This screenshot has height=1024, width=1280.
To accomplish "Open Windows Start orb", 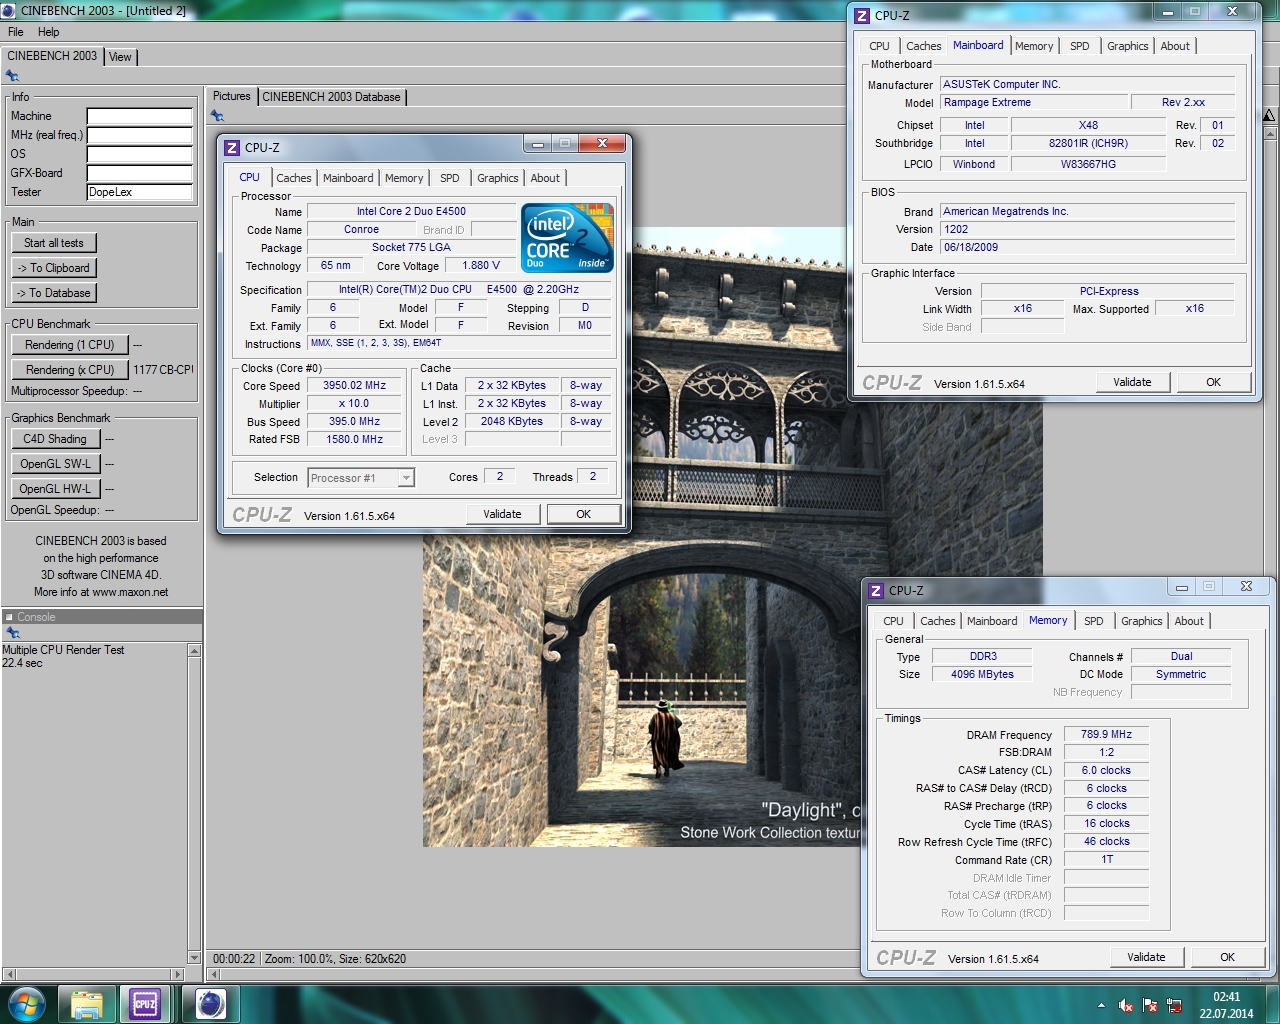I will click(25, 1004).
